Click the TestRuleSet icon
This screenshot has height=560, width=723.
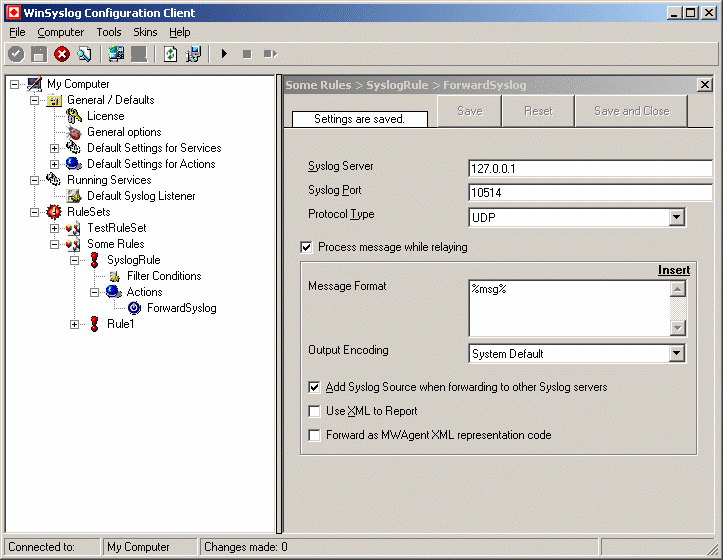[73, 228]
